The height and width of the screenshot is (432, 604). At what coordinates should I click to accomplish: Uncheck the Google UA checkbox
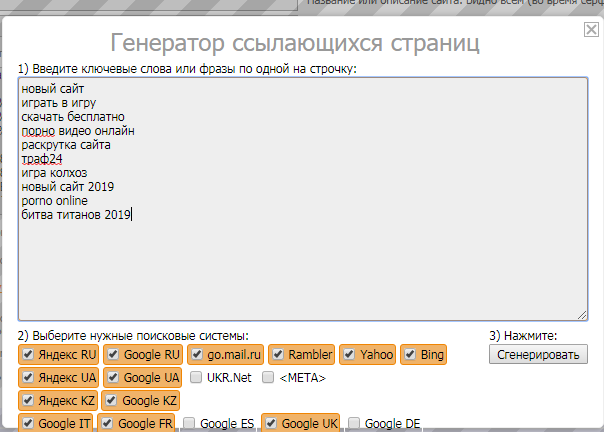click(x=113, y=378)
